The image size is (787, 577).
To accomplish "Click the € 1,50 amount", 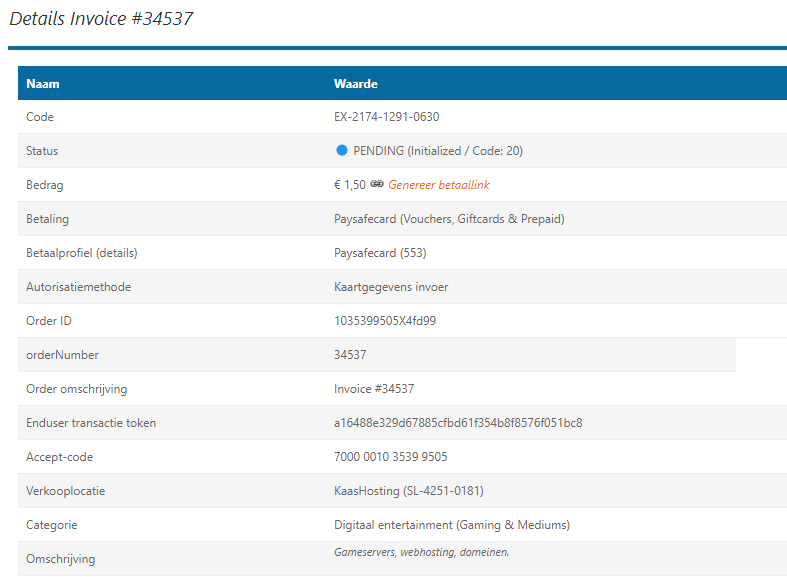I will 349,185.
